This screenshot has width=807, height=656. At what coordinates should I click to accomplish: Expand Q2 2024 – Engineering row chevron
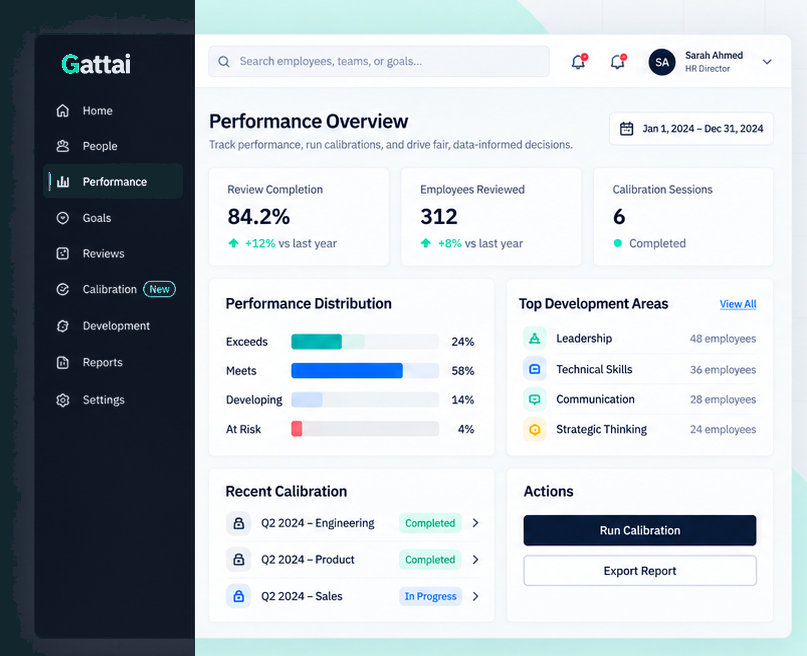[476, 523]
